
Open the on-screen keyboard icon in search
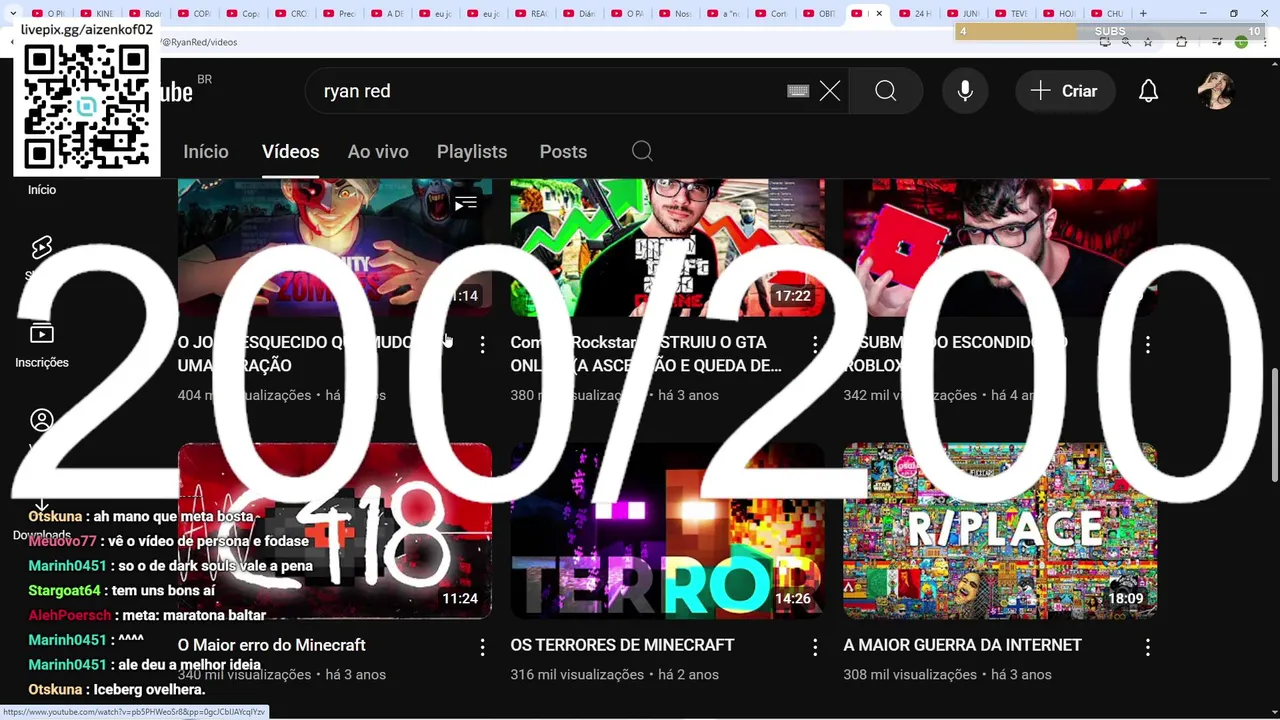pos(798,91)
